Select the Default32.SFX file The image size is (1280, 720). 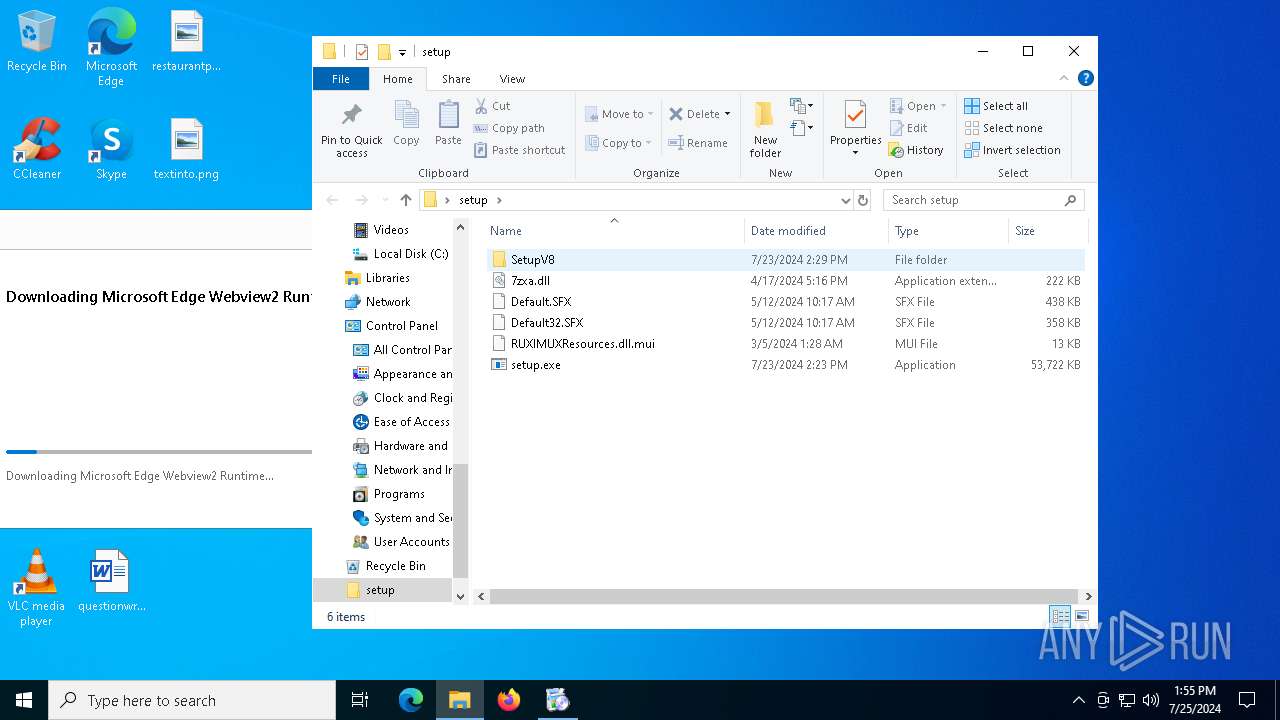pyautogui.click(x=786, y=323)
